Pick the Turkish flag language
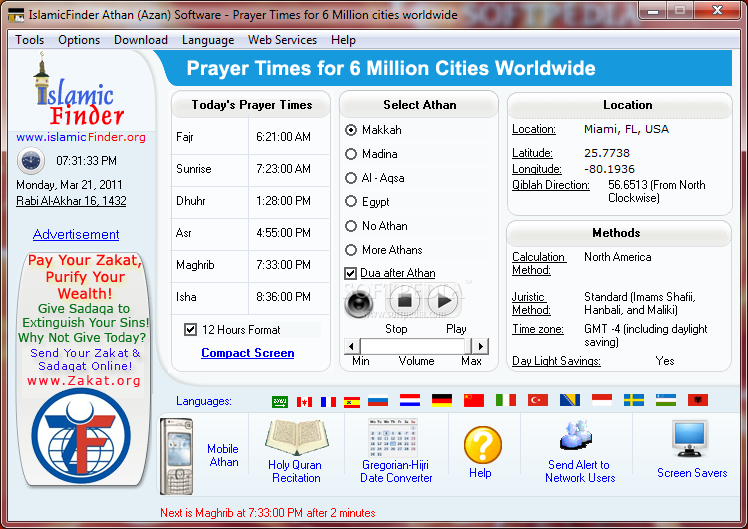Screen dimensions: 748x529 click(x=538, y=400)
